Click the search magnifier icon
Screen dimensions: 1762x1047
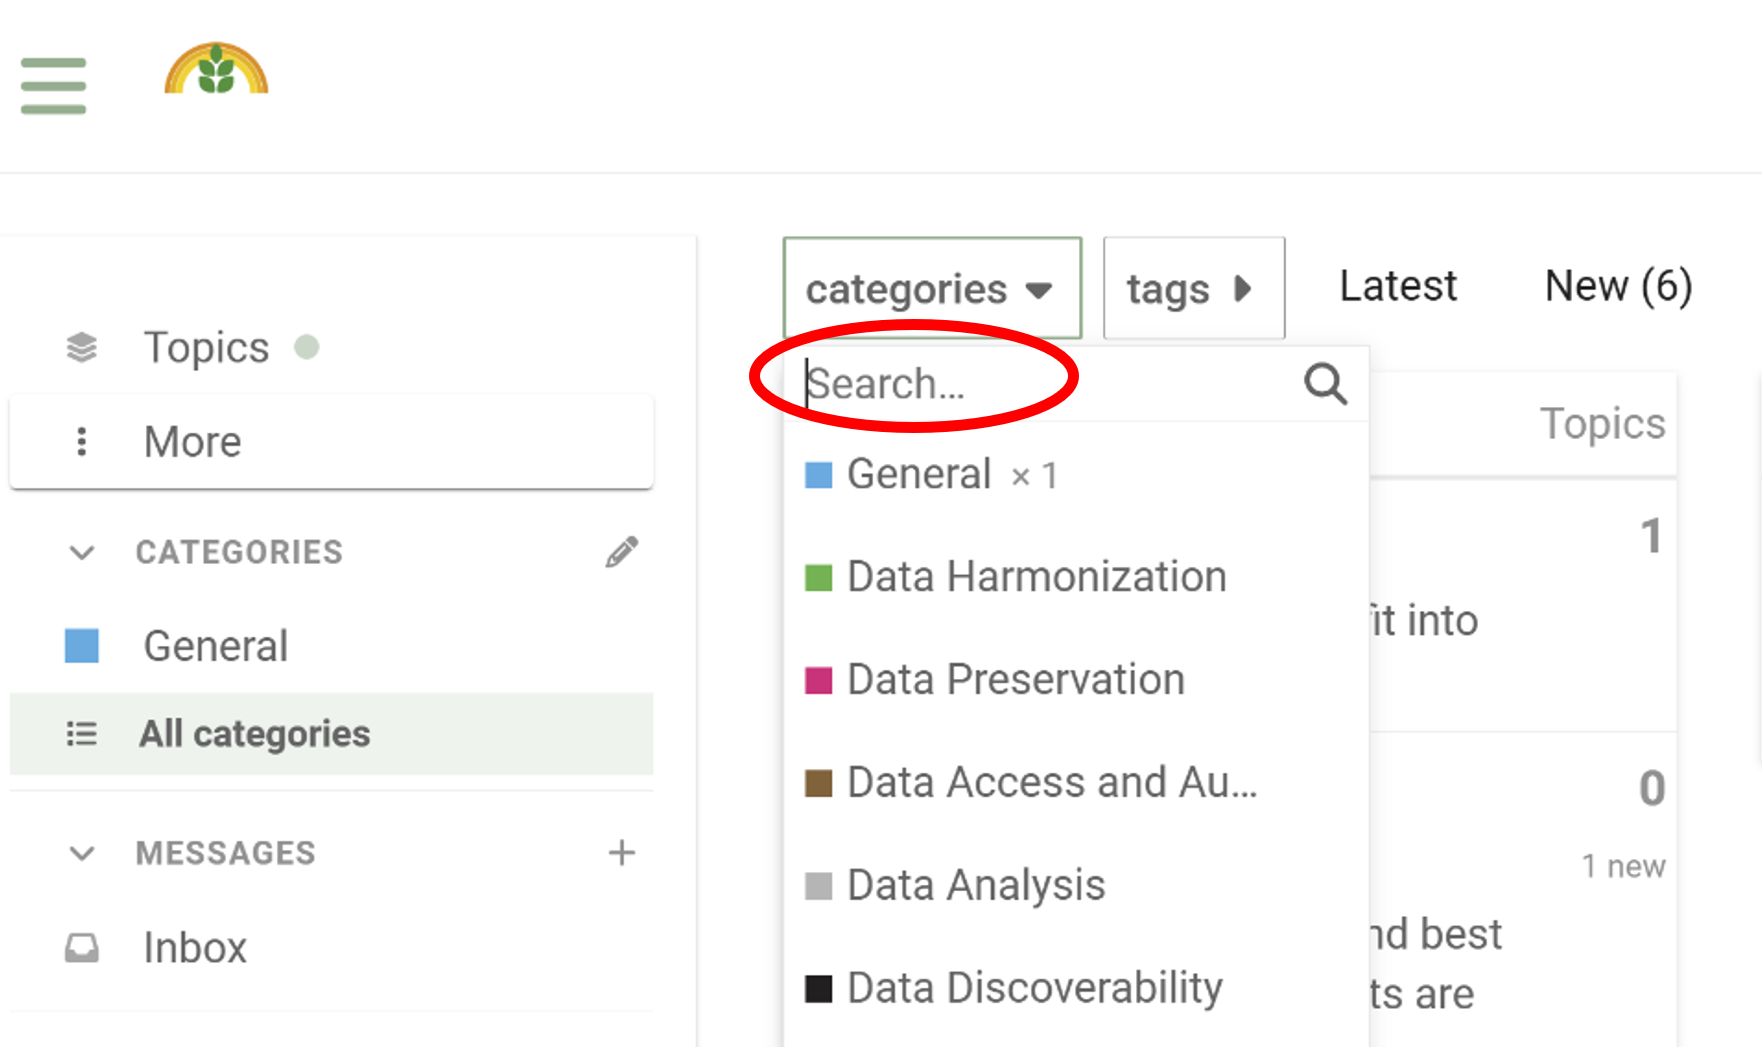[1326, 384]
